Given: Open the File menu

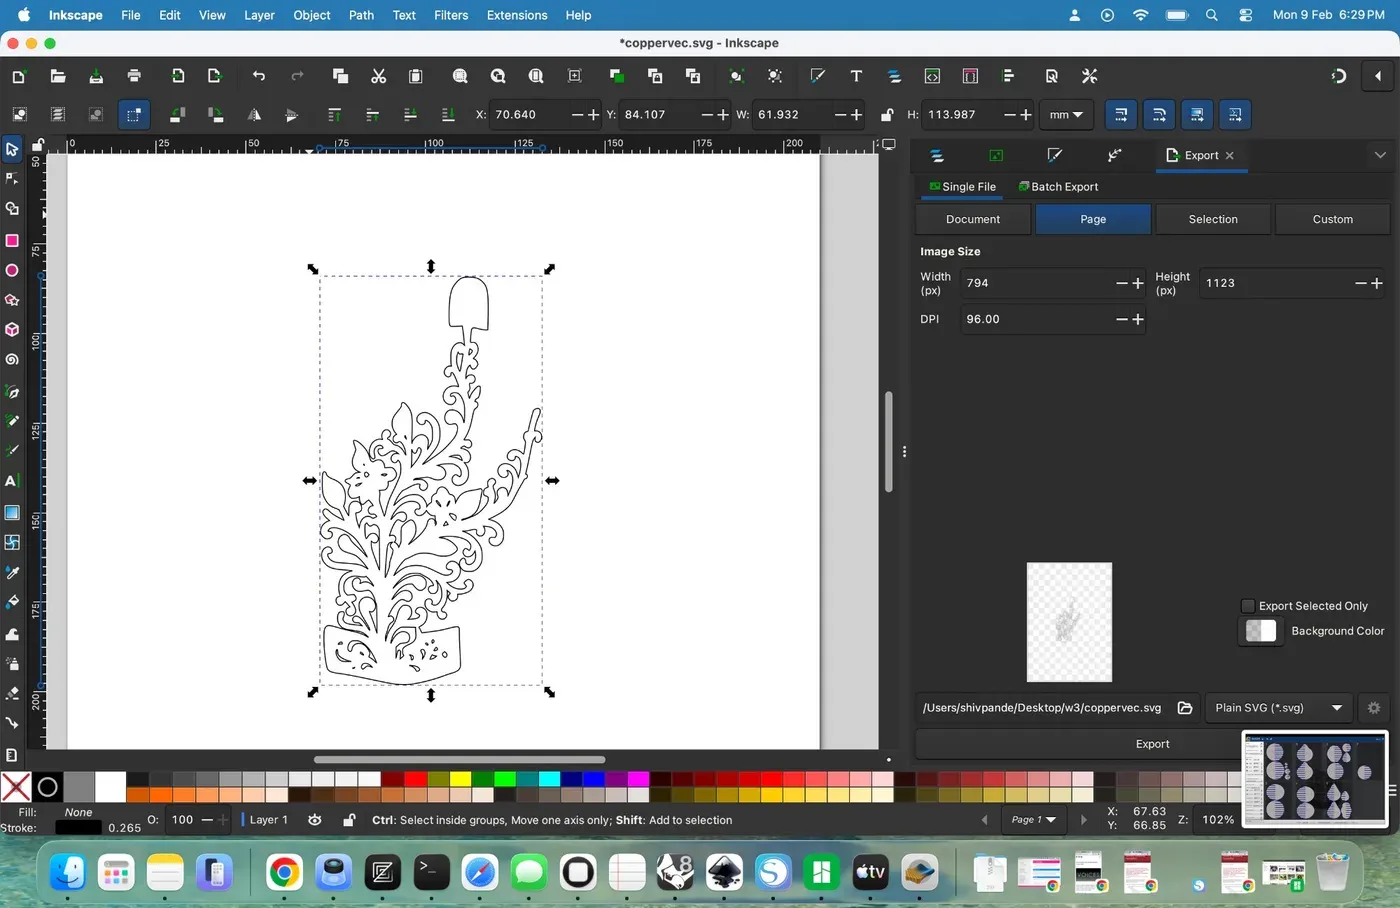Looking at the screenshot, I should 131,15.
